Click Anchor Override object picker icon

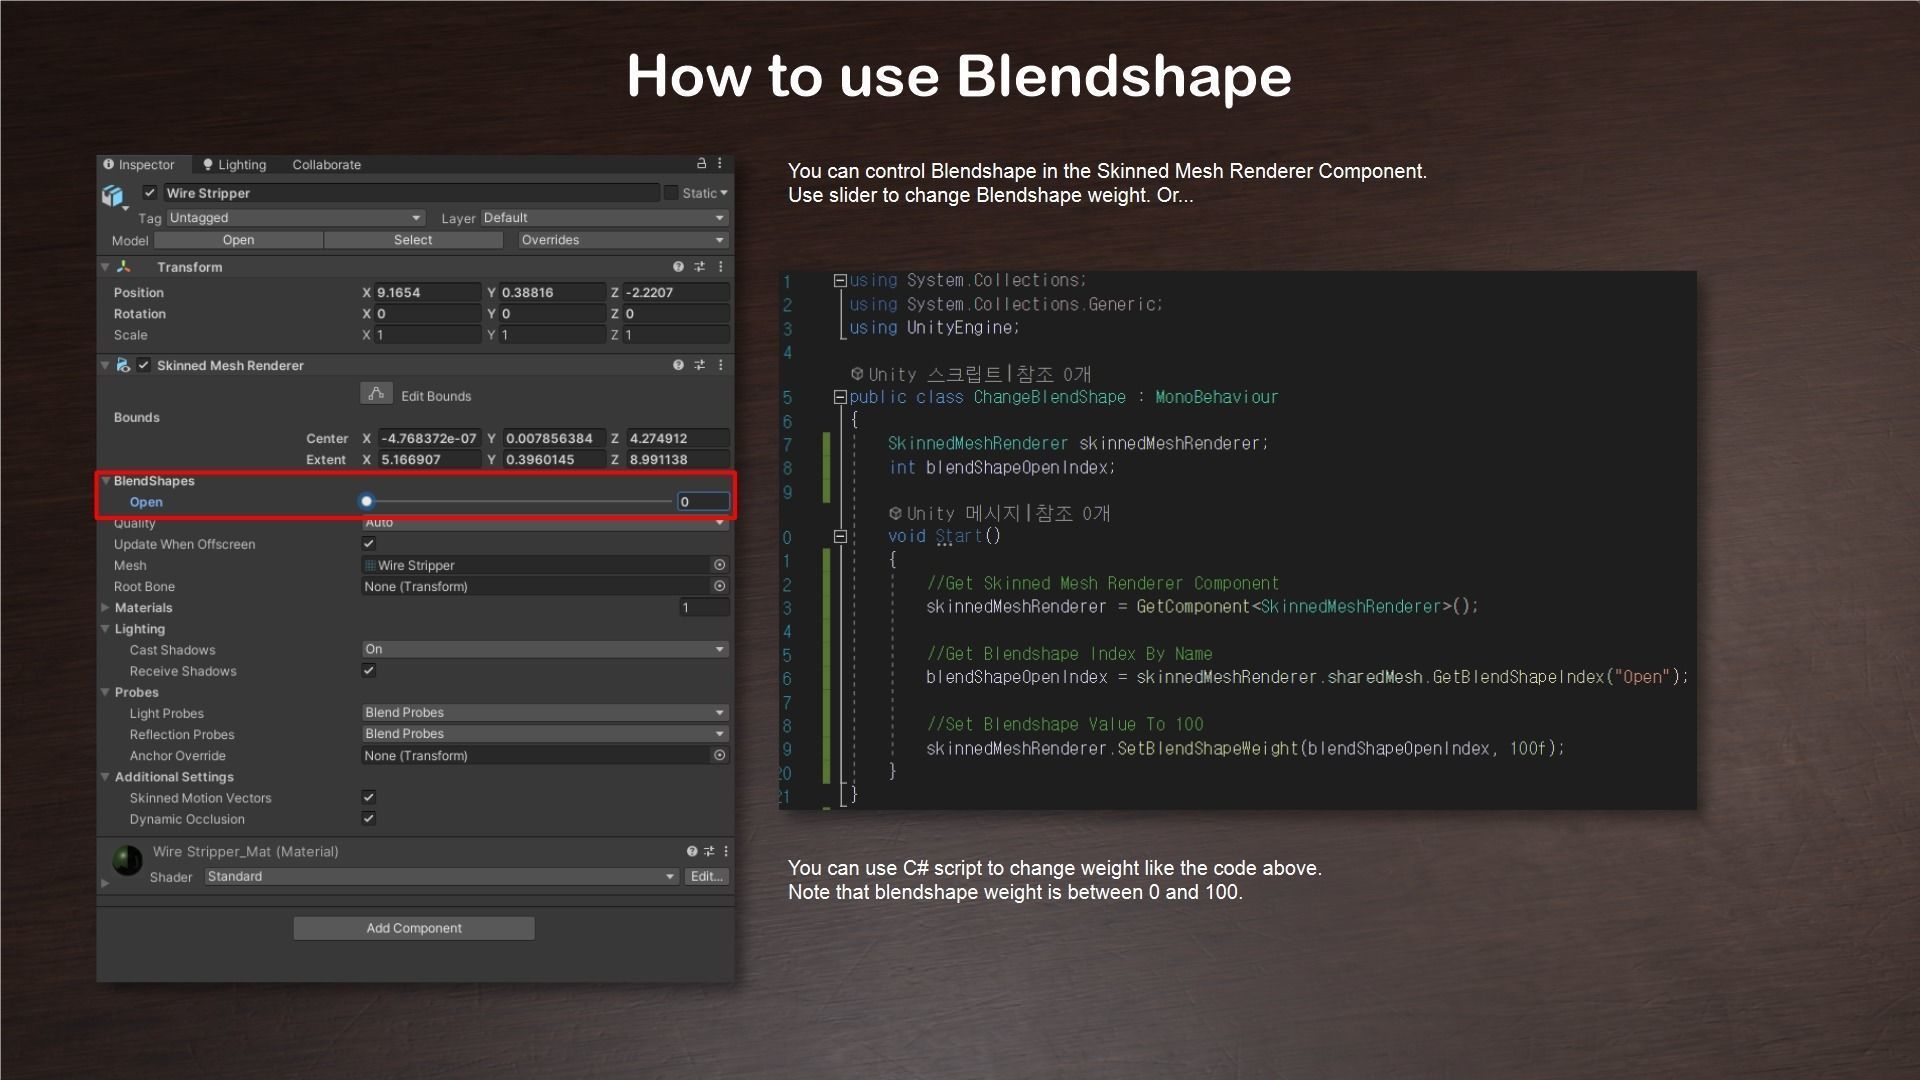coord(719,755)
